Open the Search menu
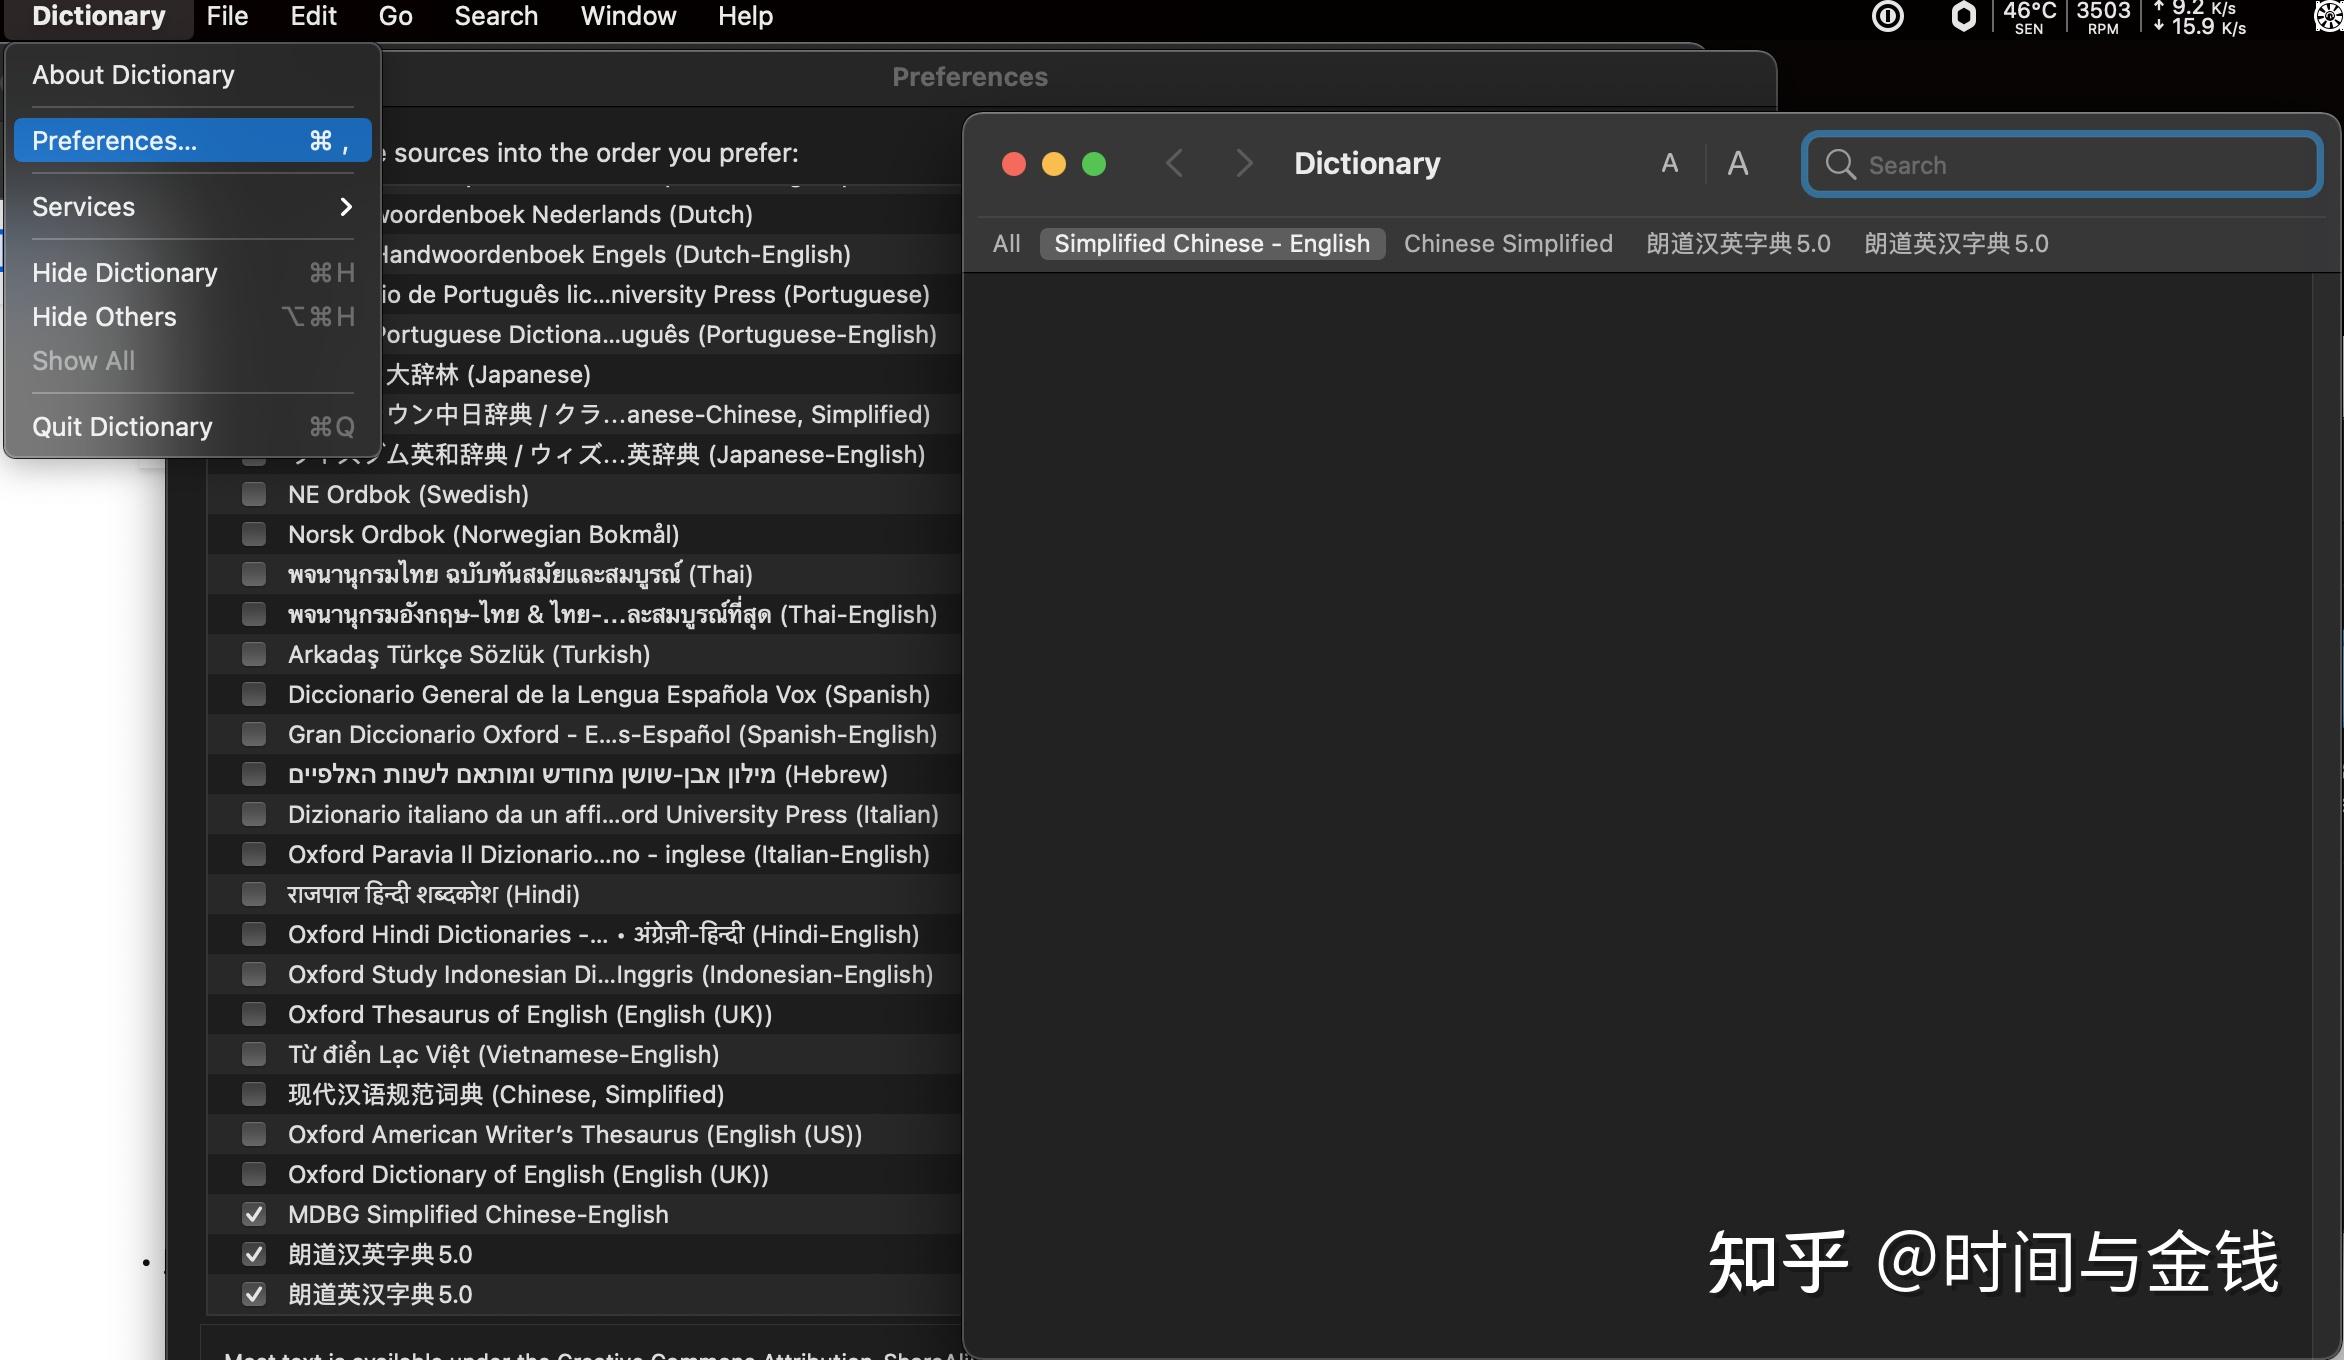 (496, 17)
